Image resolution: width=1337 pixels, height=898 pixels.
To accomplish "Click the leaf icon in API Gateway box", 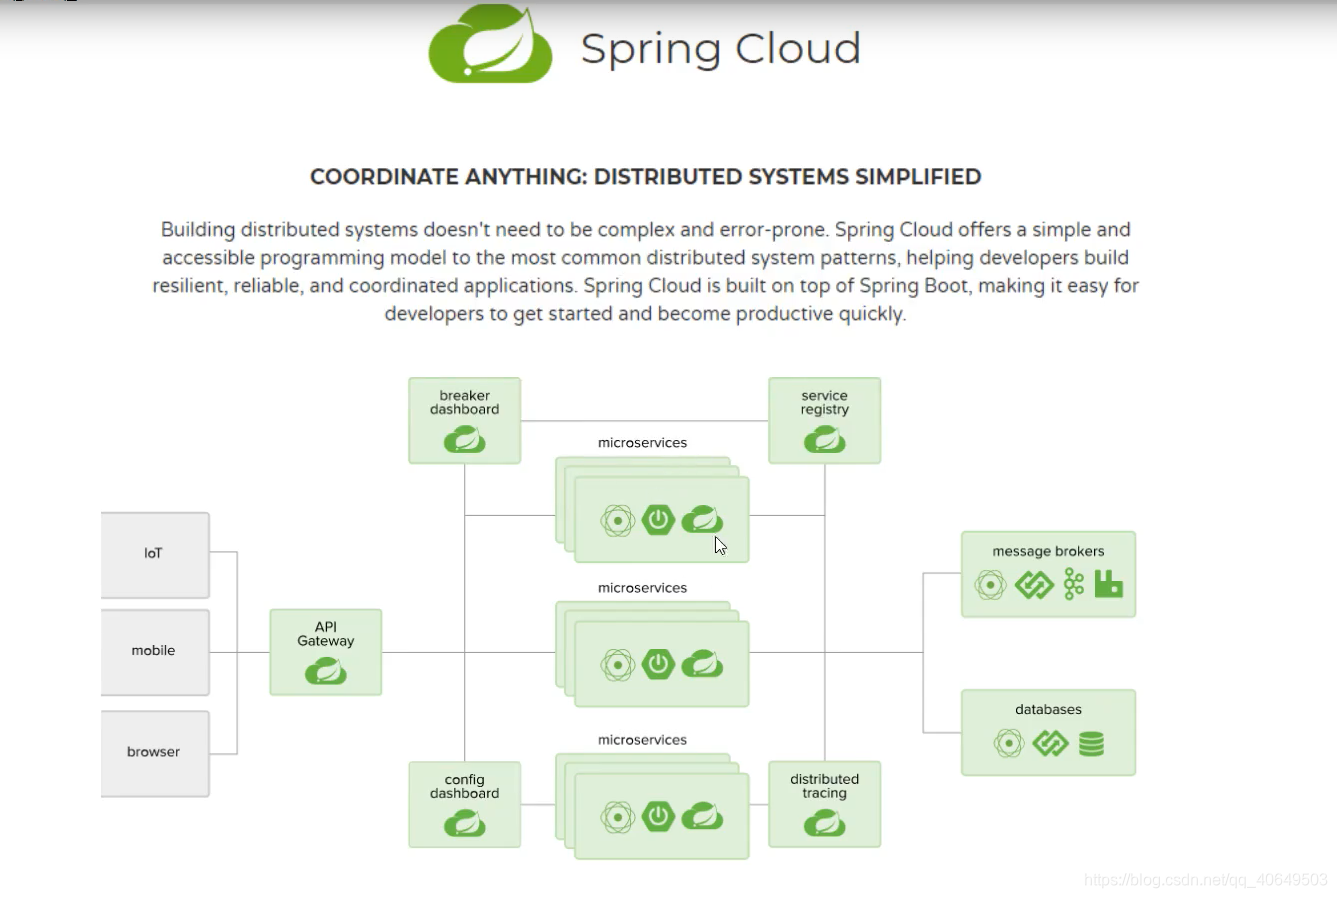I will [326, 671].
